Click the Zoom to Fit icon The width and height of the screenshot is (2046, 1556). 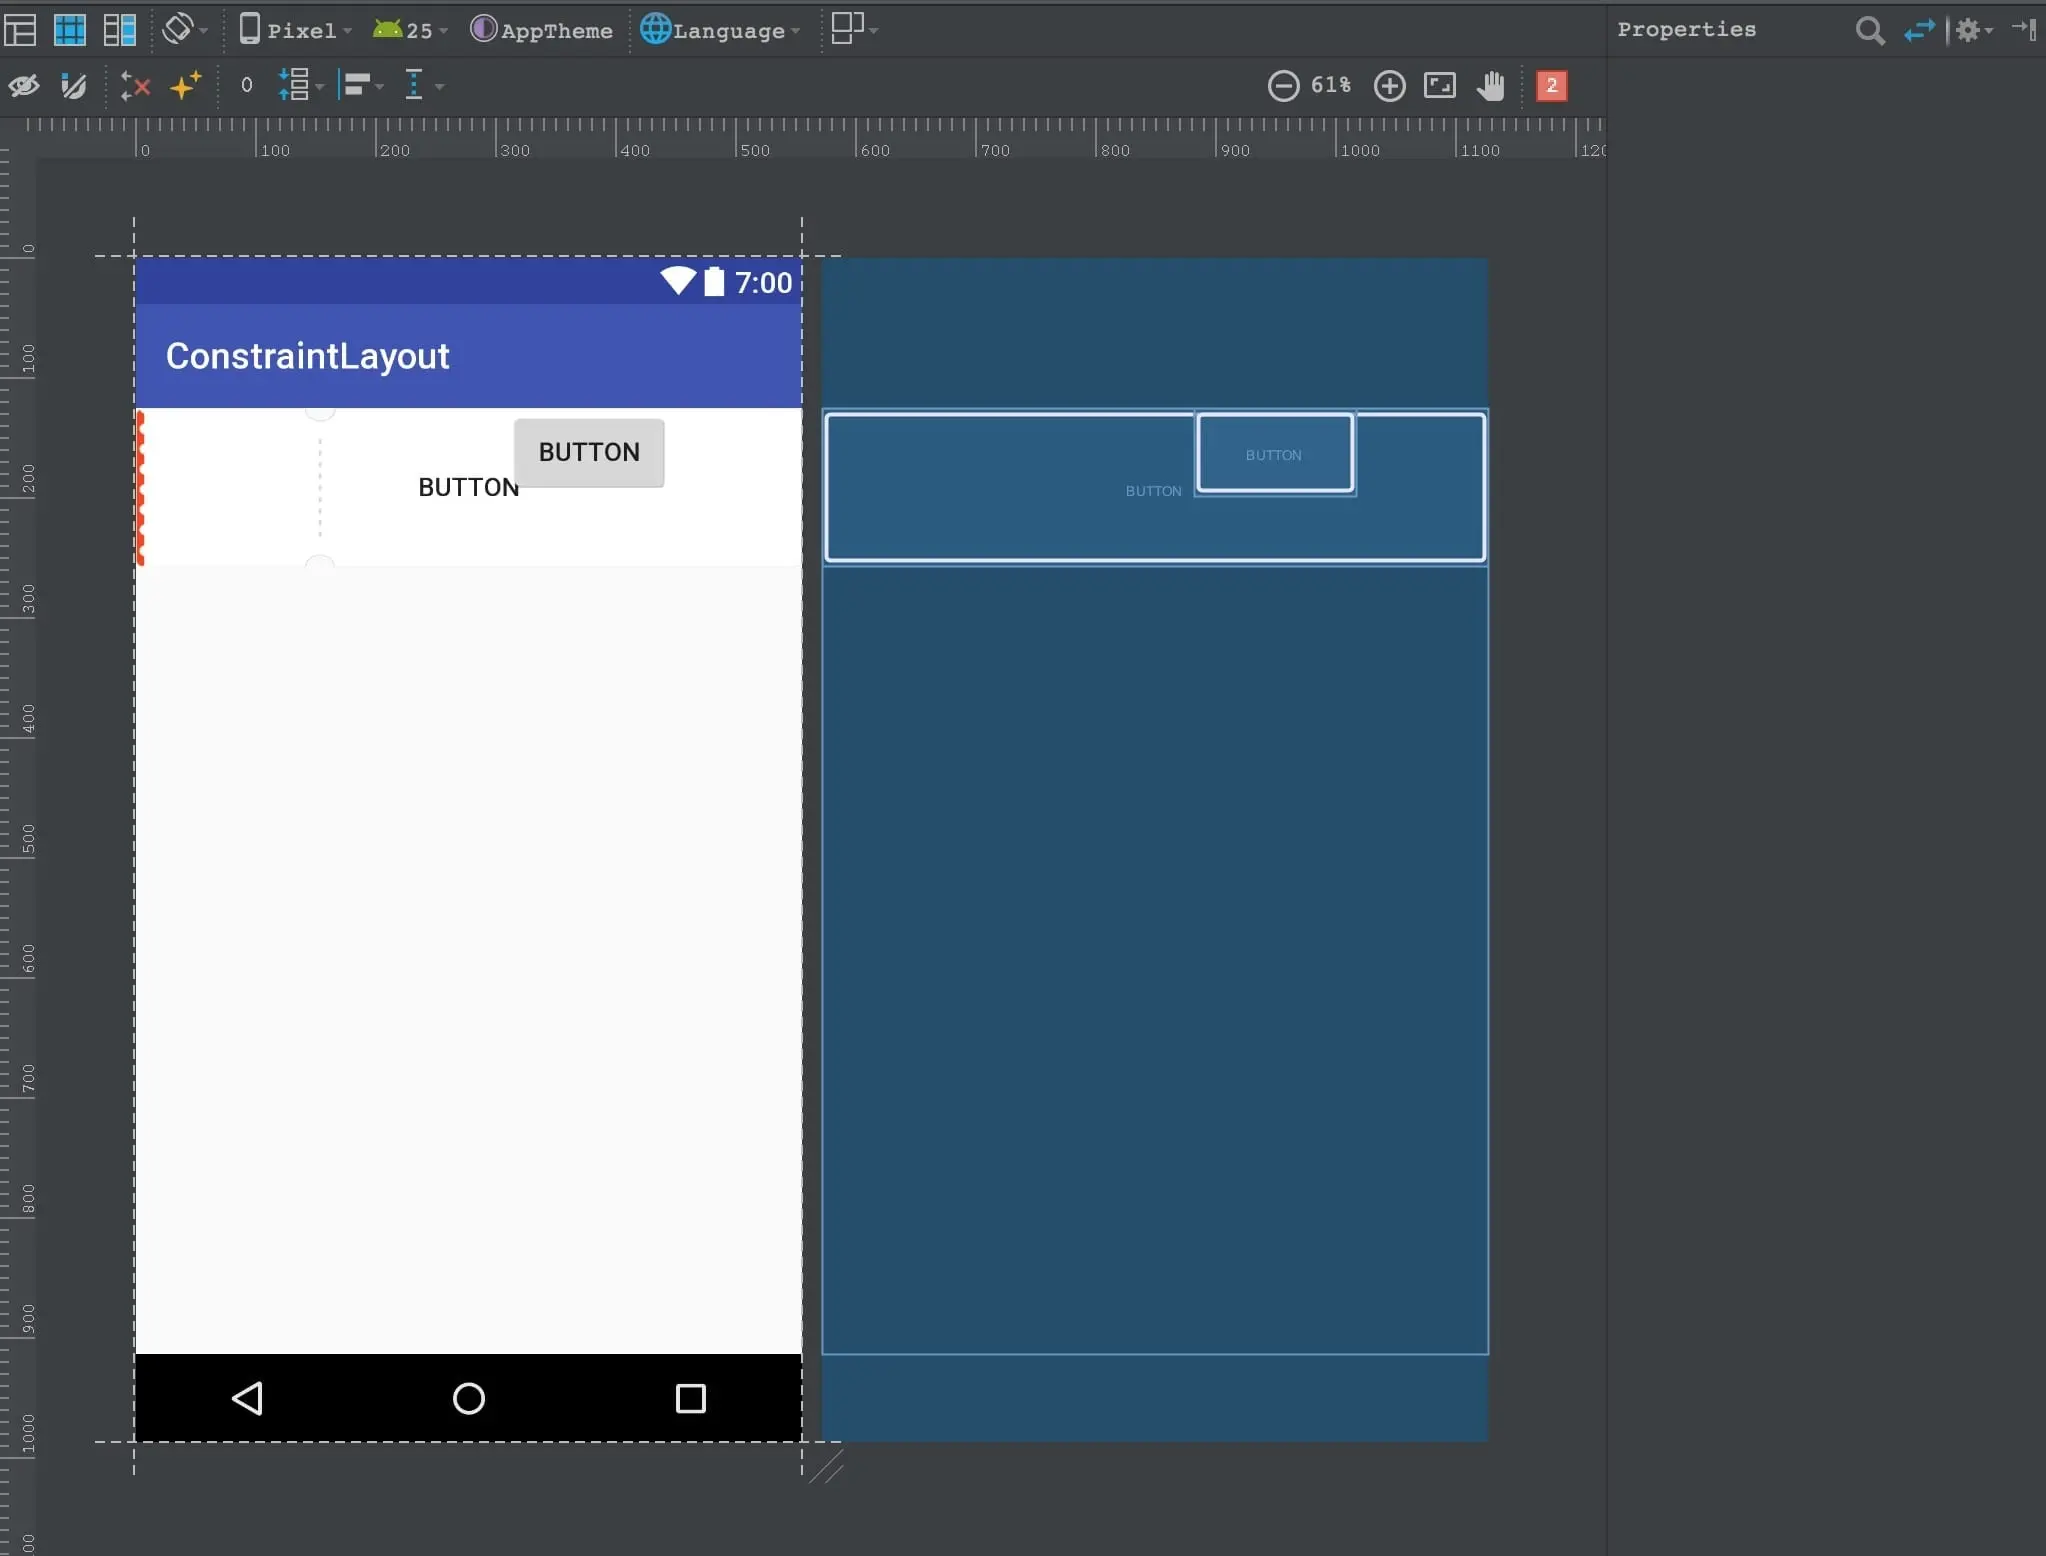coord(1439,86)
